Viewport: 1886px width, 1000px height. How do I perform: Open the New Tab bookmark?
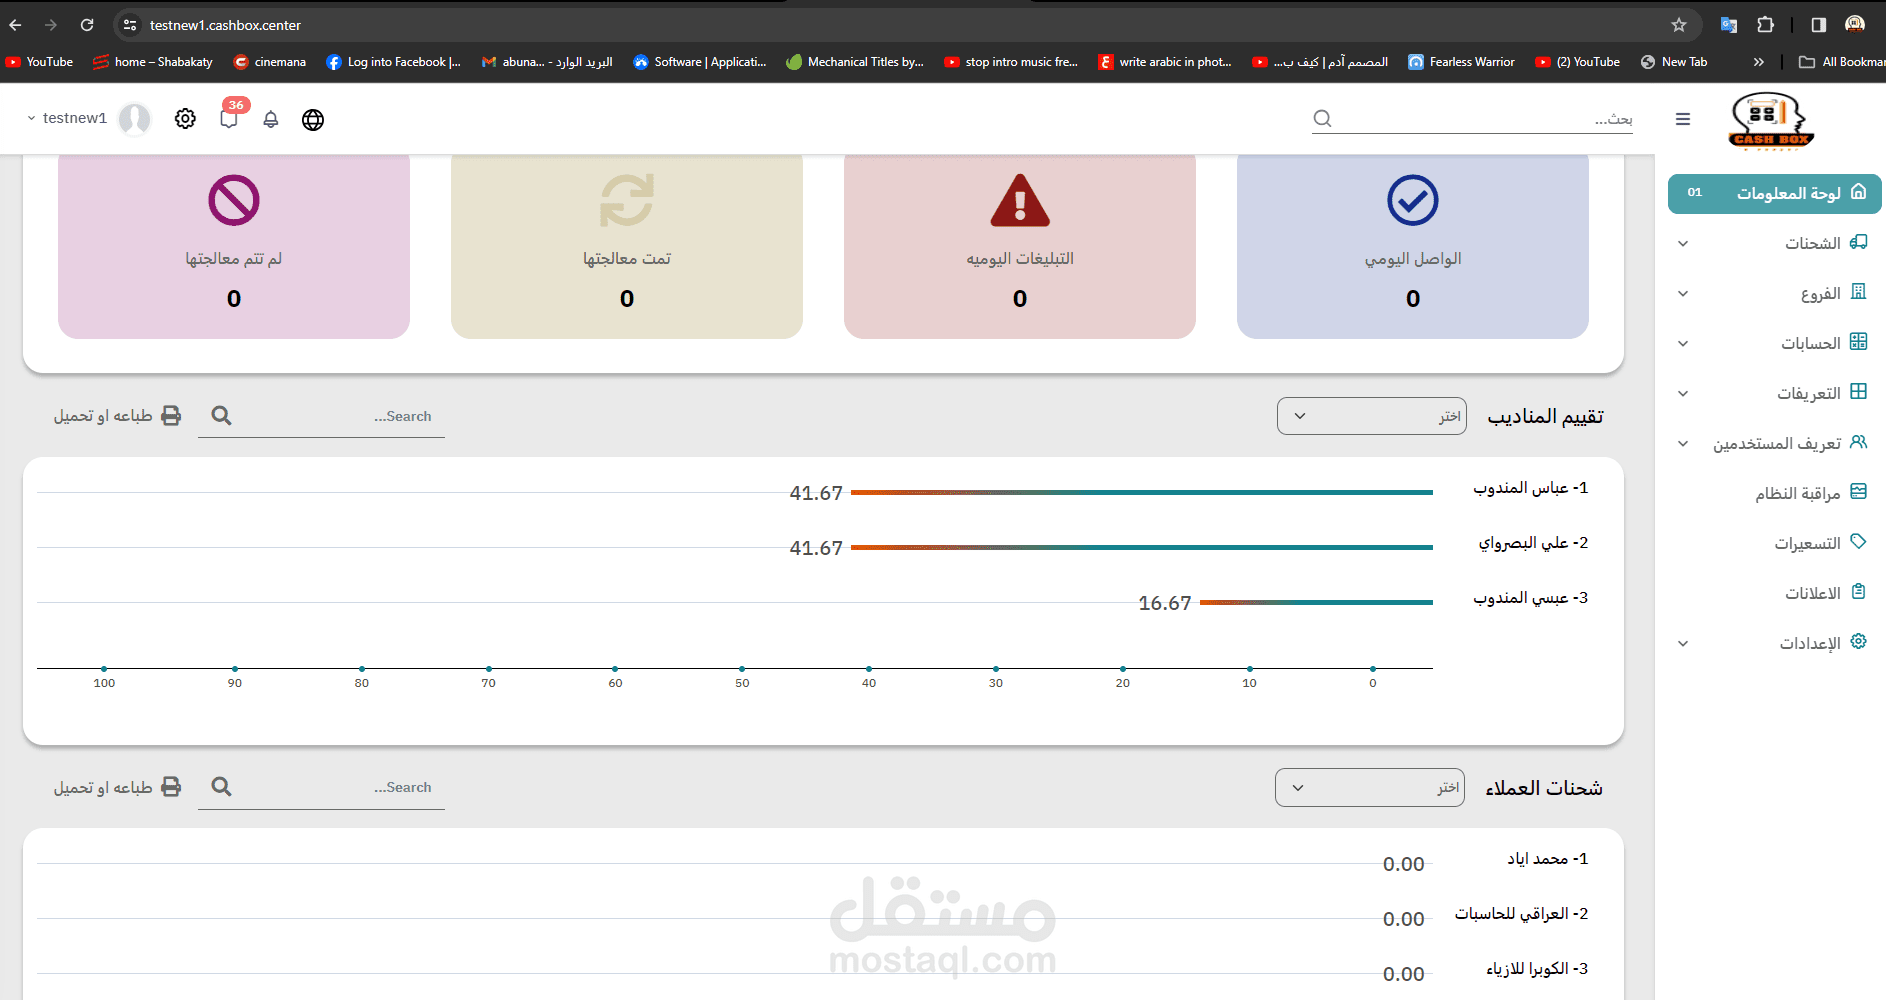(x=1674, y=62)
